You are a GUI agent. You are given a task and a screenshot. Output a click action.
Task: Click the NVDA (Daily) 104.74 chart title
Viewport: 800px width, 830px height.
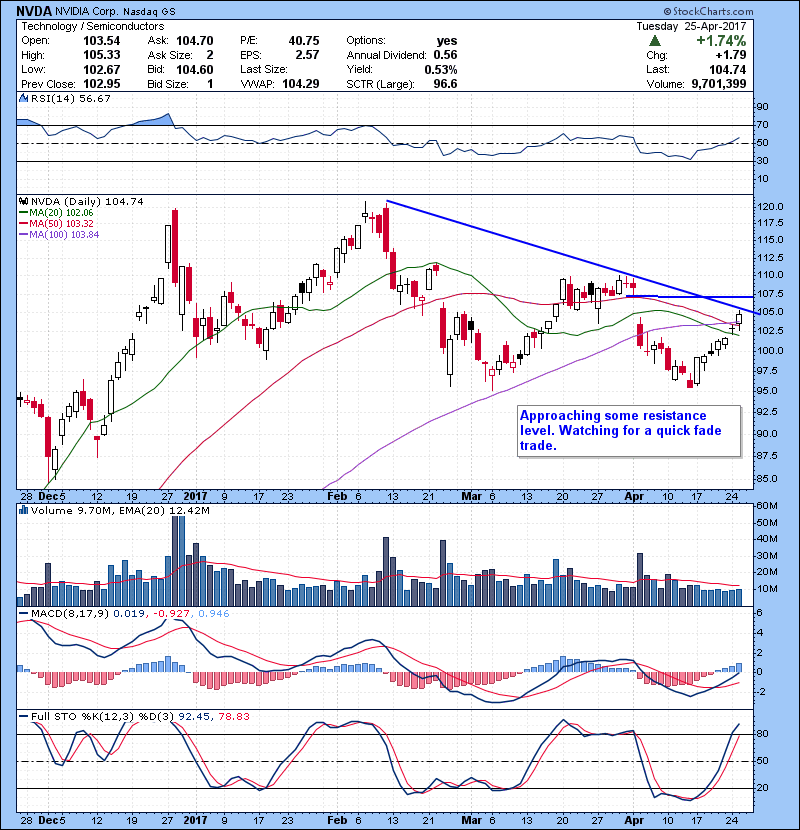click(x=87, y=202)
